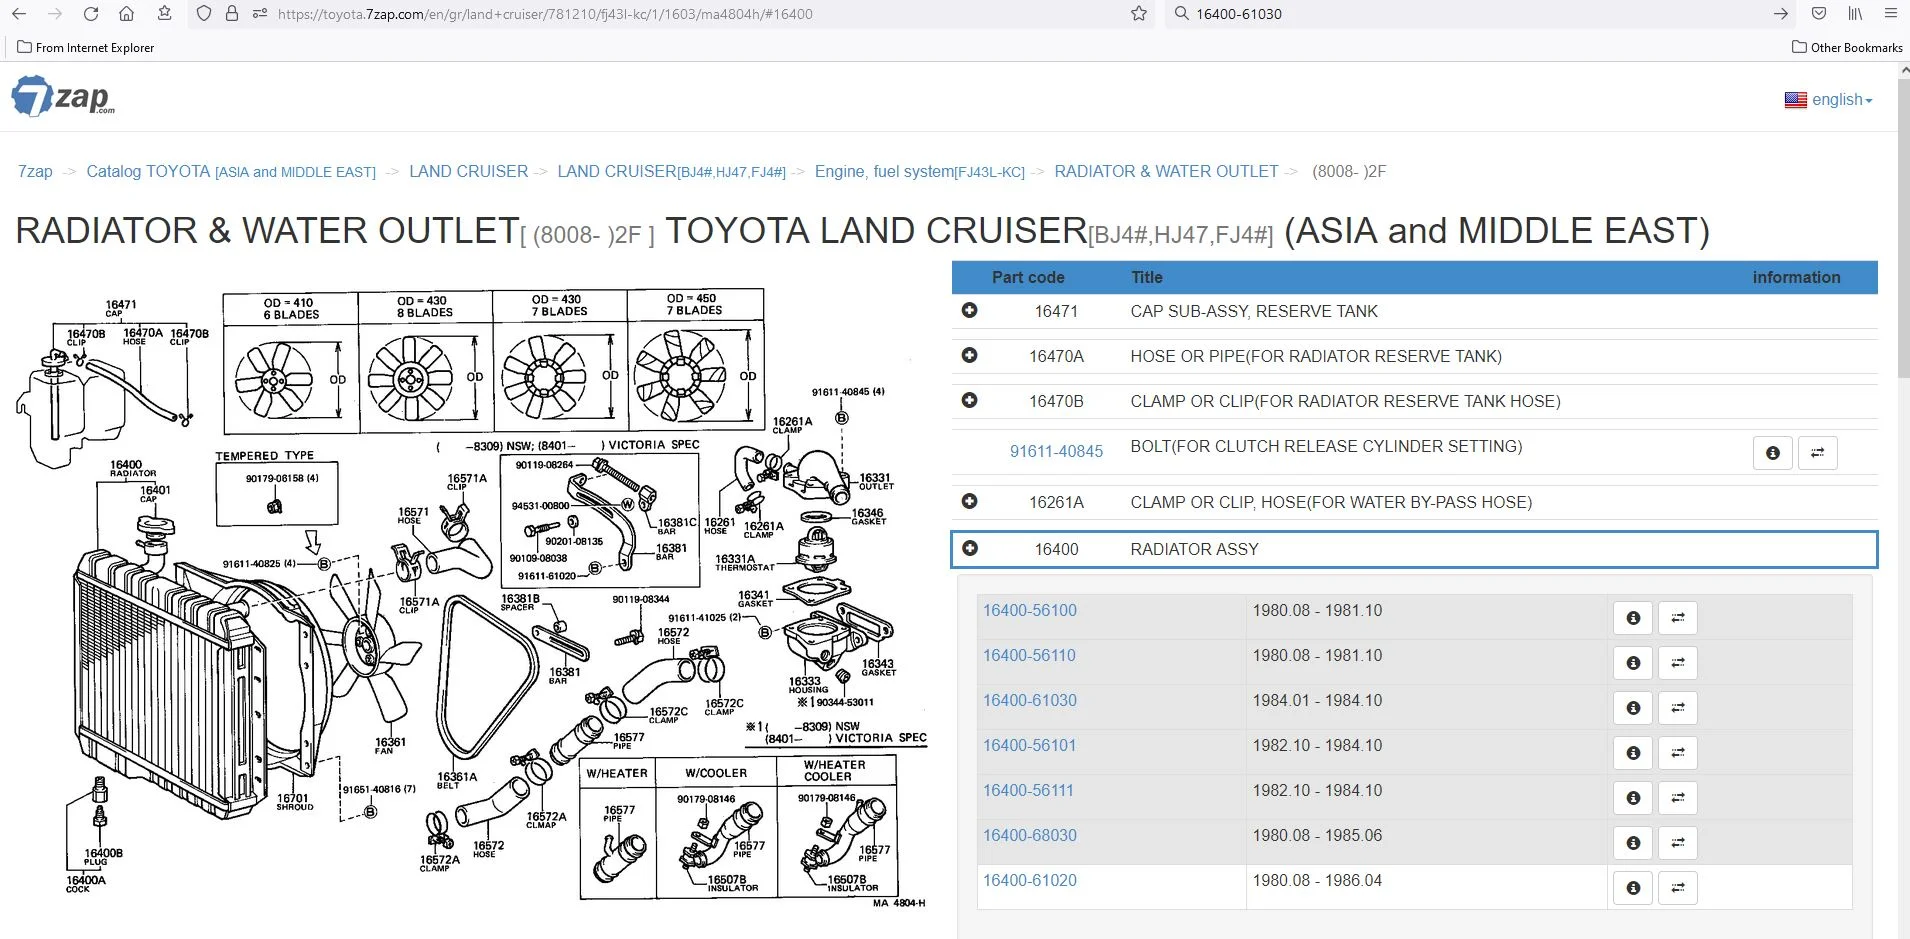Go back with browser back arrow

pyautogui.click(x=18, y=14)
